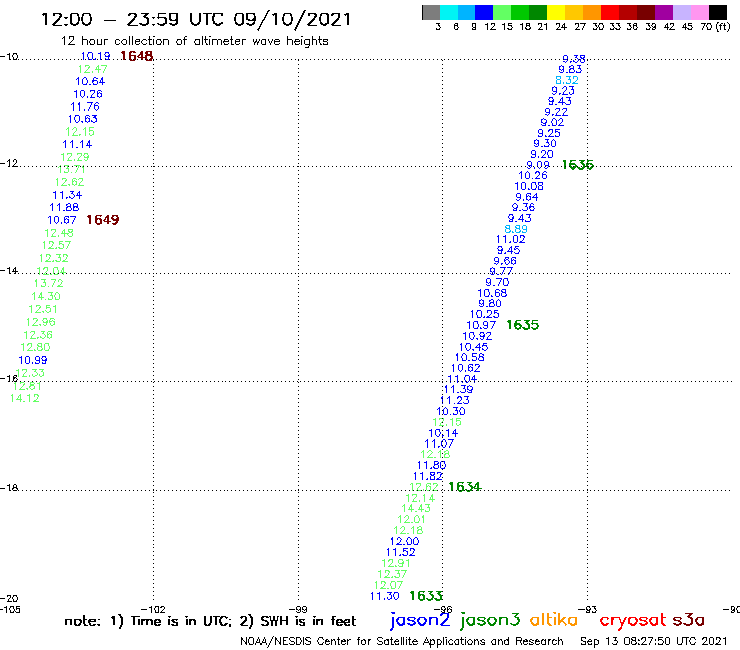This screenshot has width=740, height=650.
Task: Click the yellow swatch between 21 and 24
Action: pyautogui.click(x=556, y=12)
